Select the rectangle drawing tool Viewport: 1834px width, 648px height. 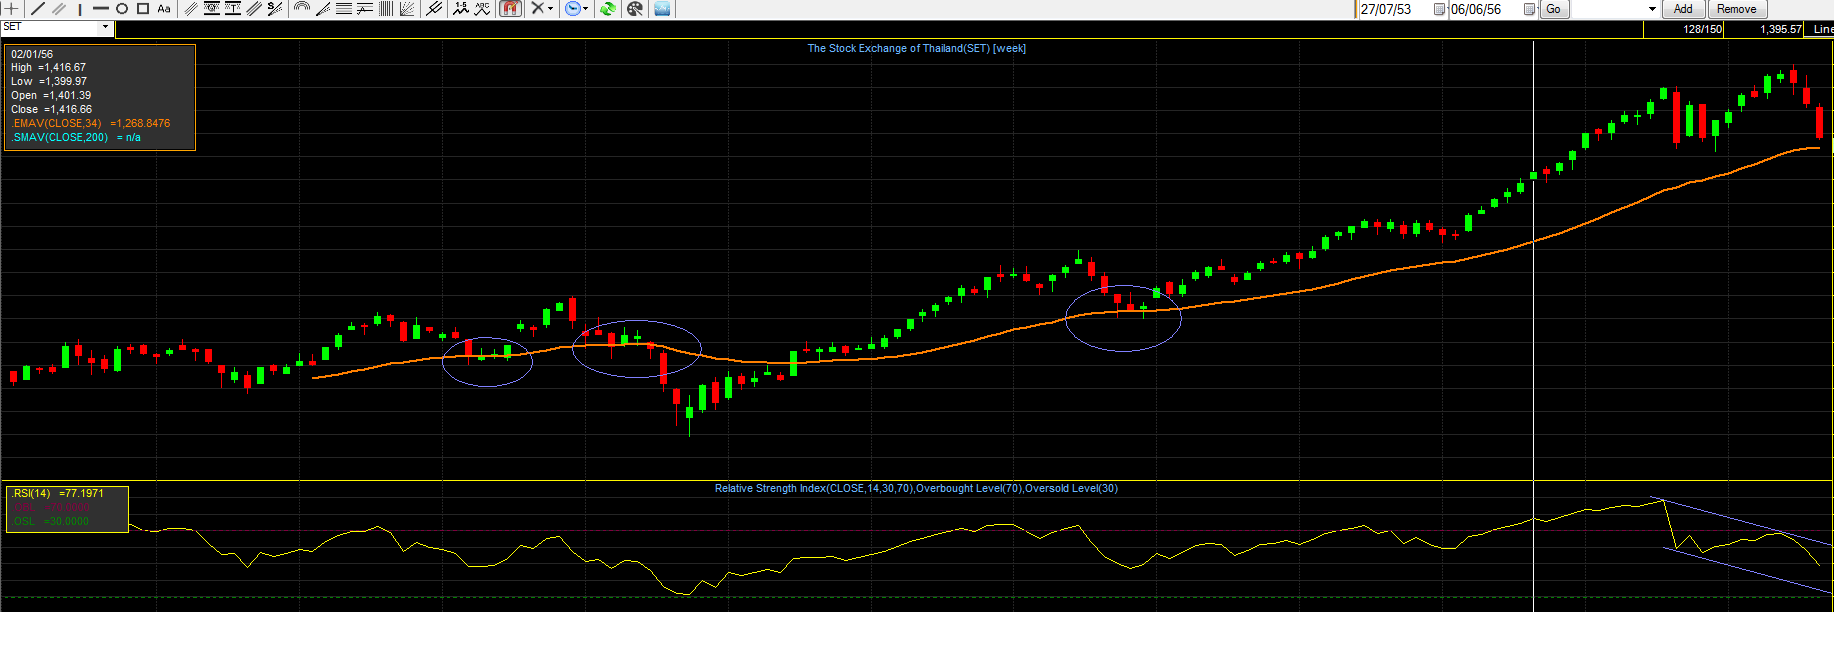[143, 9]
